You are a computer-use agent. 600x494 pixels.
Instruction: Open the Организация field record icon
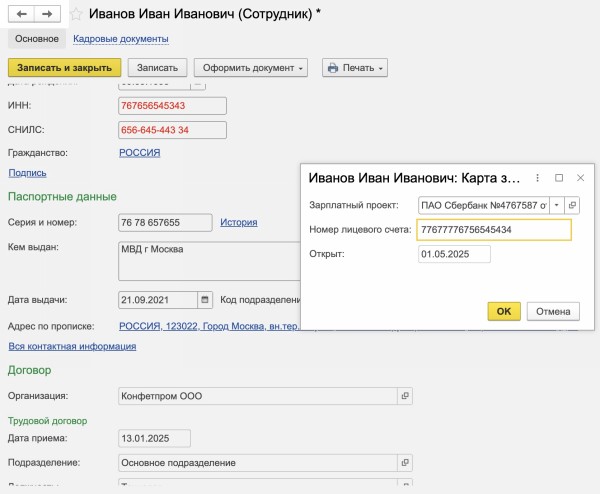(405, 396)
